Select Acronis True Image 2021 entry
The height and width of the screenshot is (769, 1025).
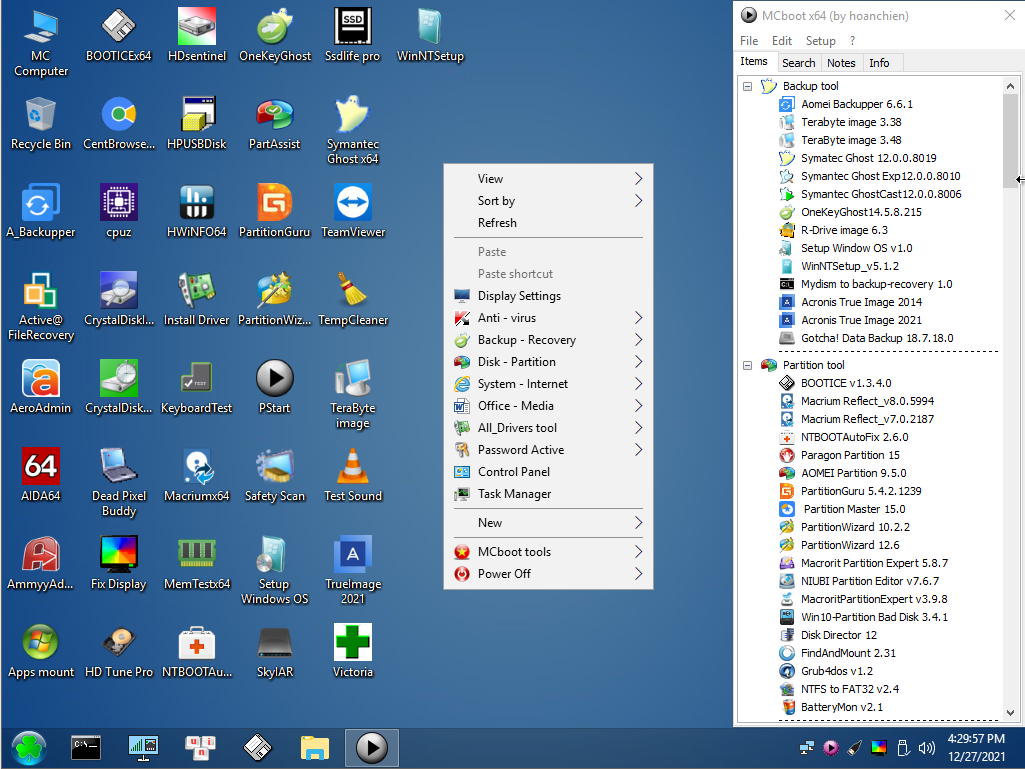click(861, 320)
